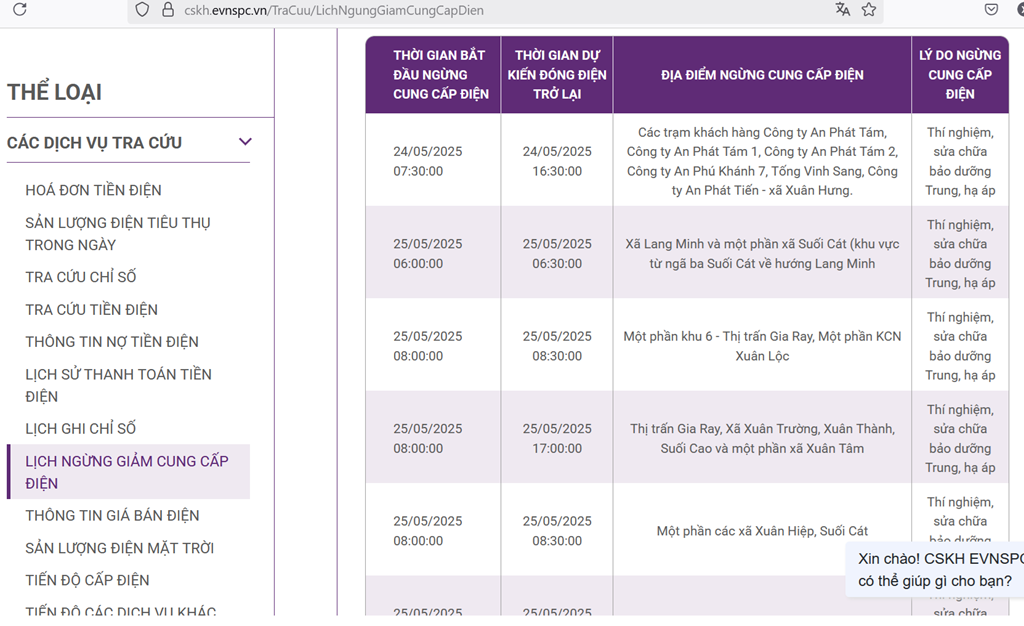This screenshot has height=626, width=1024.
Task: Click LÝ DO NGỪNG CUNG CẤP ĐIỆN header
Action: coord(960,74)
